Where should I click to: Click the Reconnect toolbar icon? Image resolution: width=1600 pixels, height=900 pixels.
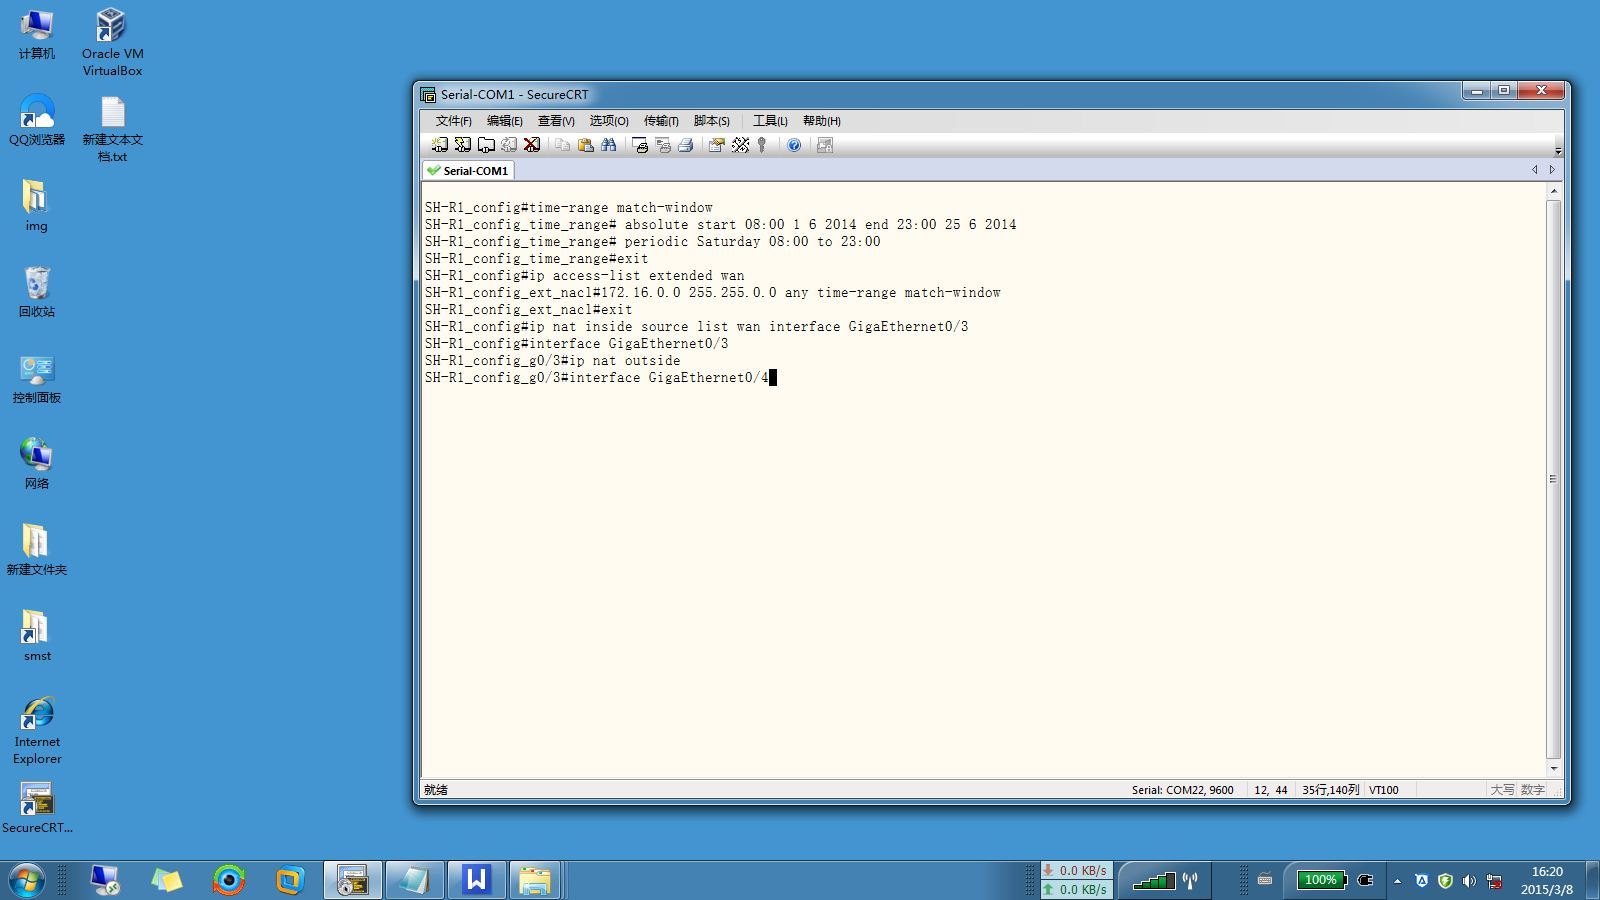tap(509, 145)
